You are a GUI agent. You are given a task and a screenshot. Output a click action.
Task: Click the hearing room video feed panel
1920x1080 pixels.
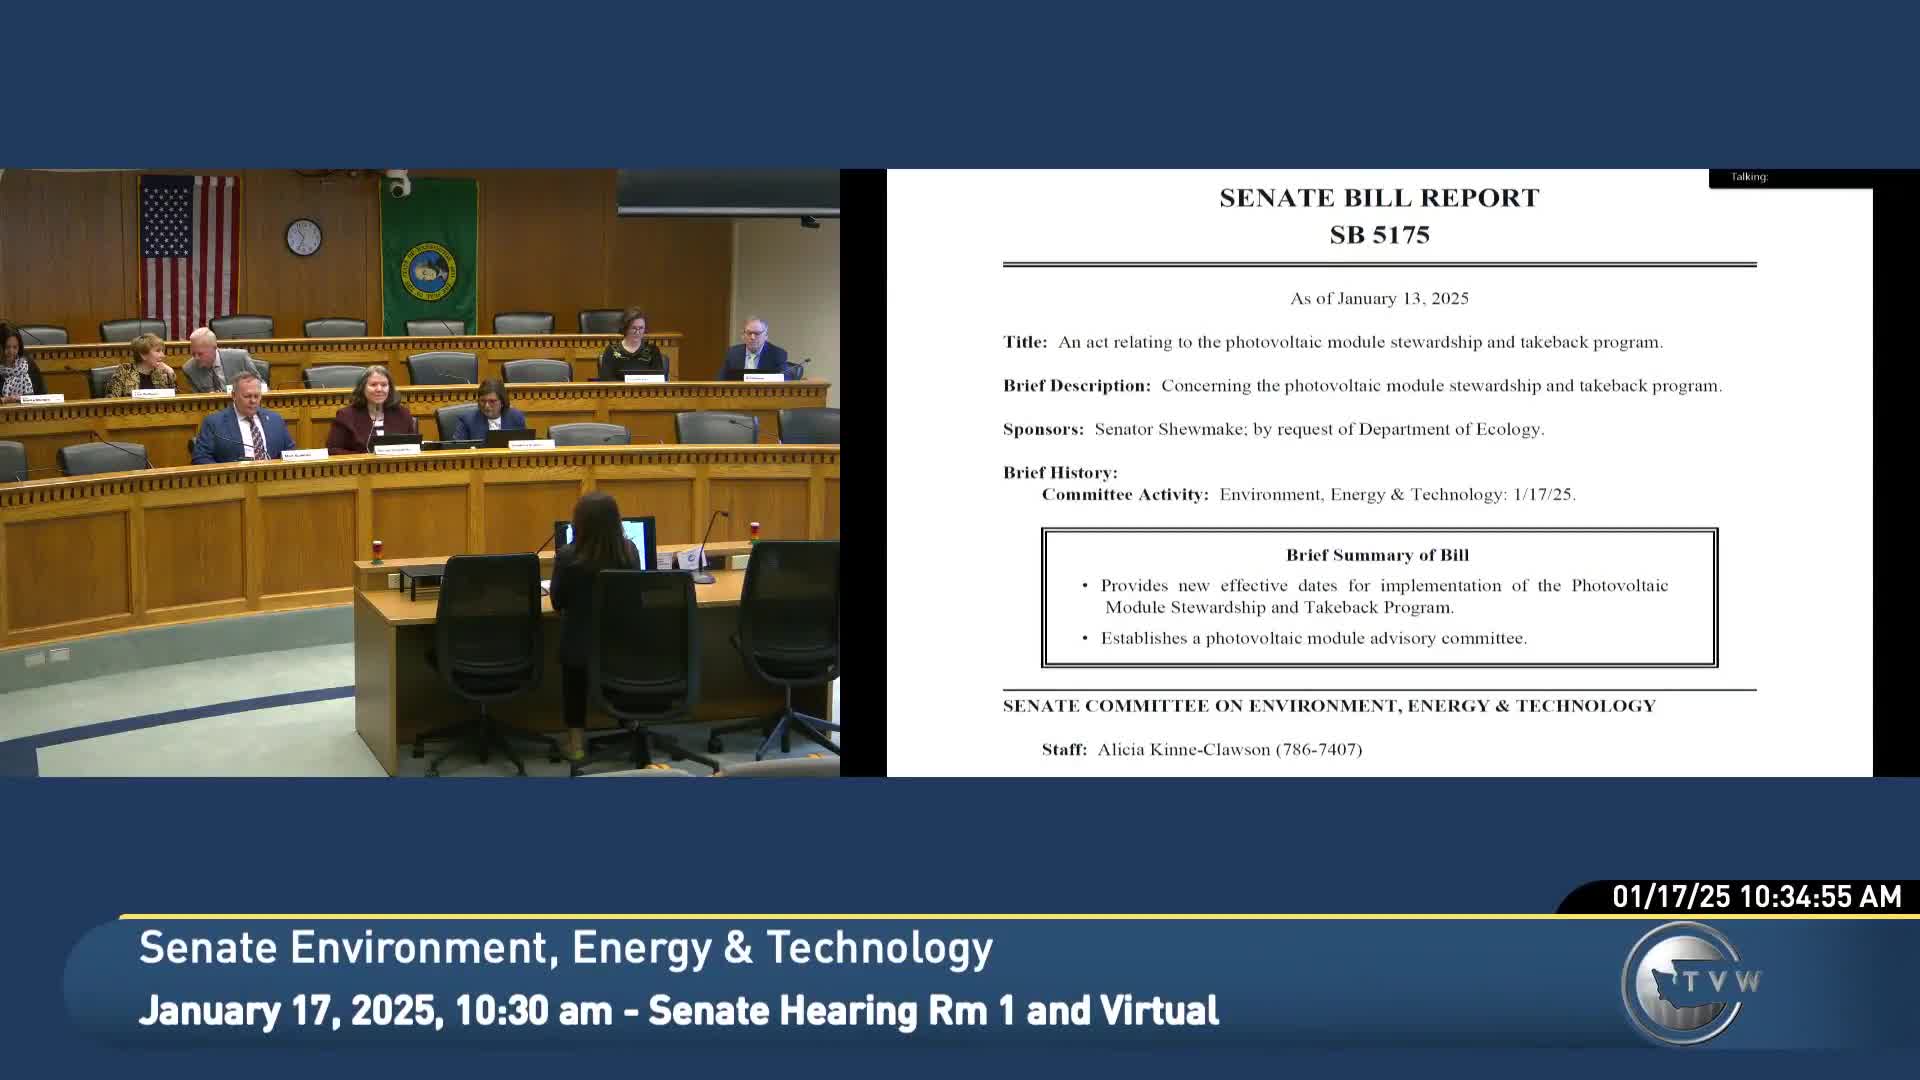(x=420, y=472)
